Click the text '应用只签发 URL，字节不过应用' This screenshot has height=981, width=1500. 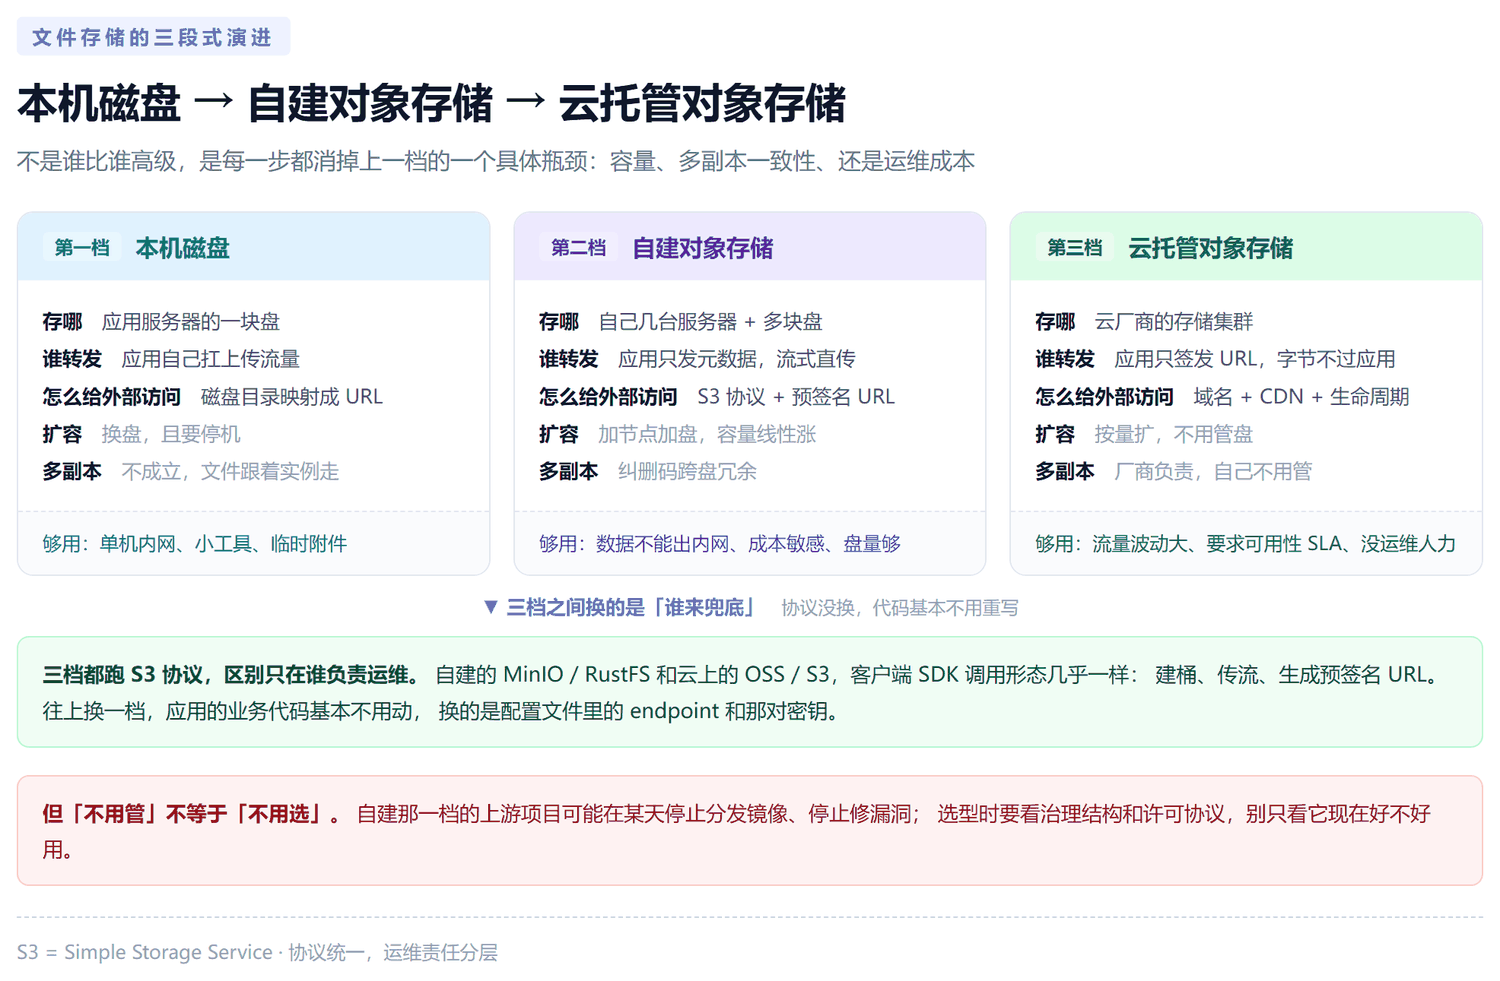[x=1255, y=359]
